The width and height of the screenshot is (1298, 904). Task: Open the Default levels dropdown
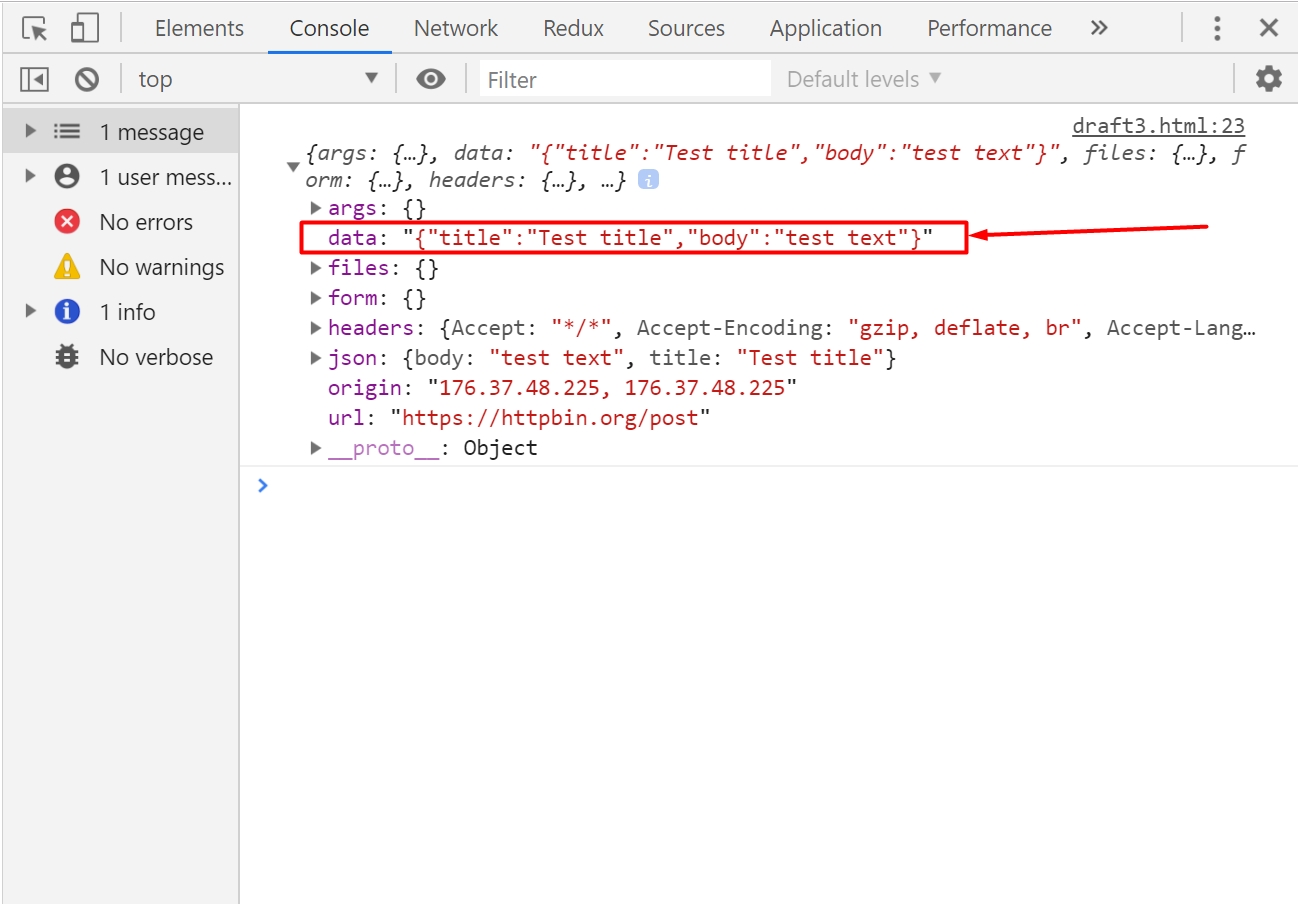[x=864, y=79]
